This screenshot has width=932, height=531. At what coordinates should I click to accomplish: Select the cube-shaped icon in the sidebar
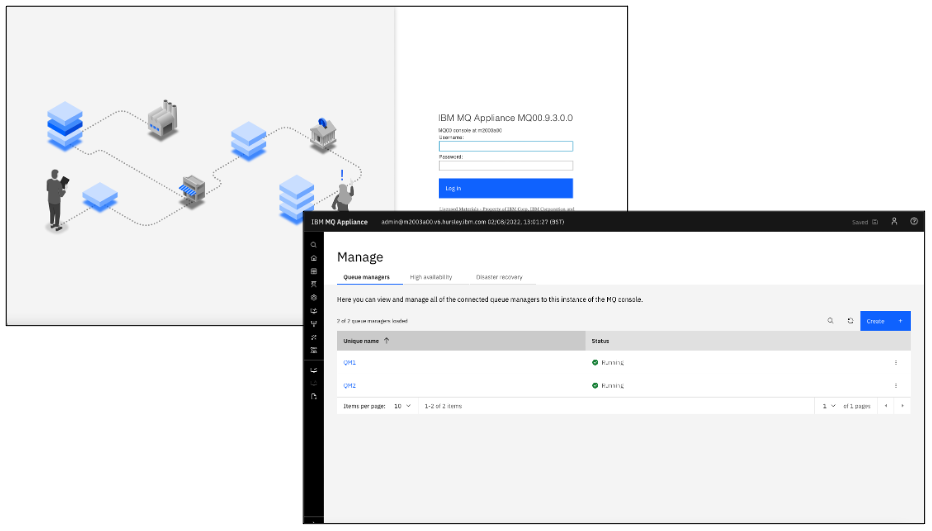tap(313, 297)
